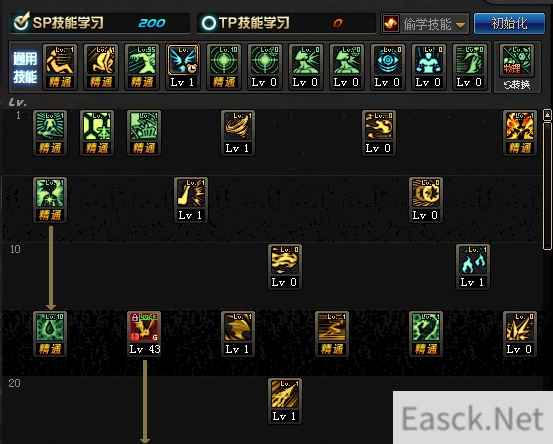This screenshot has height=444, width=553.
Task: Click the scrollbar up arrow
Action: pyautogui.click(x=547, y=115)
